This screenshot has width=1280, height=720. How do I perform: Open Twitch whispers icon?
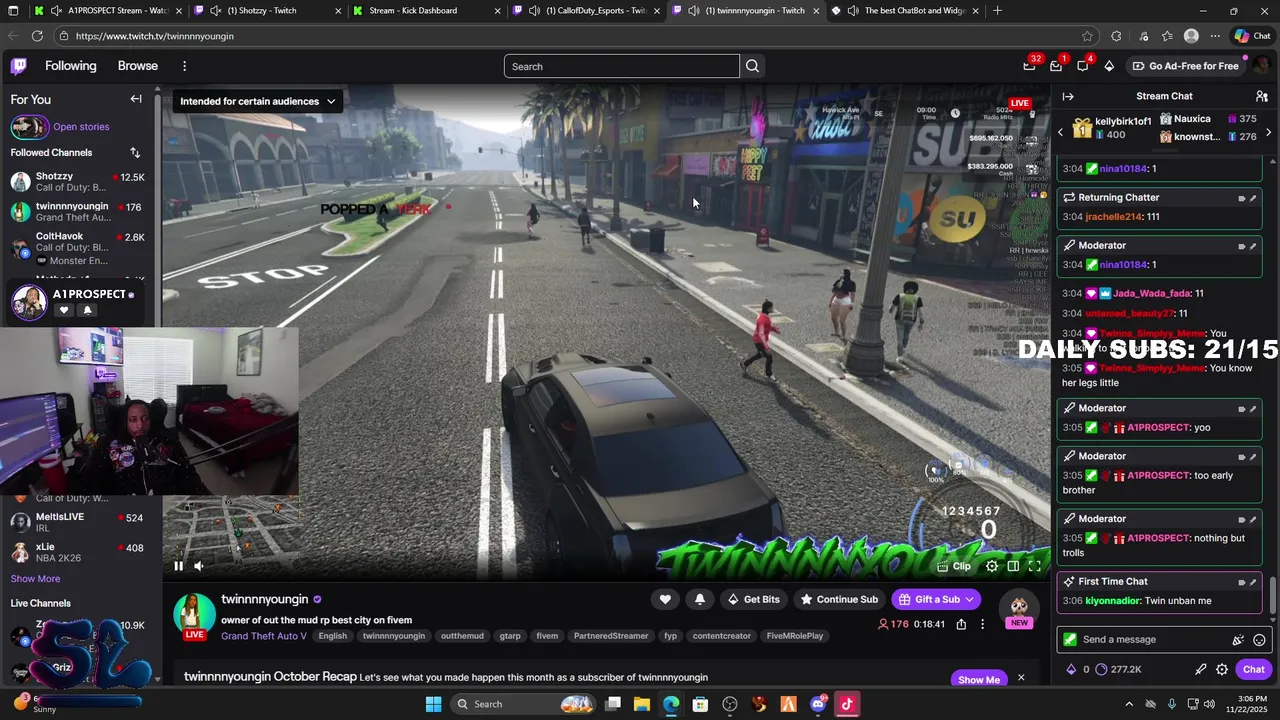tap(1083, 66)
